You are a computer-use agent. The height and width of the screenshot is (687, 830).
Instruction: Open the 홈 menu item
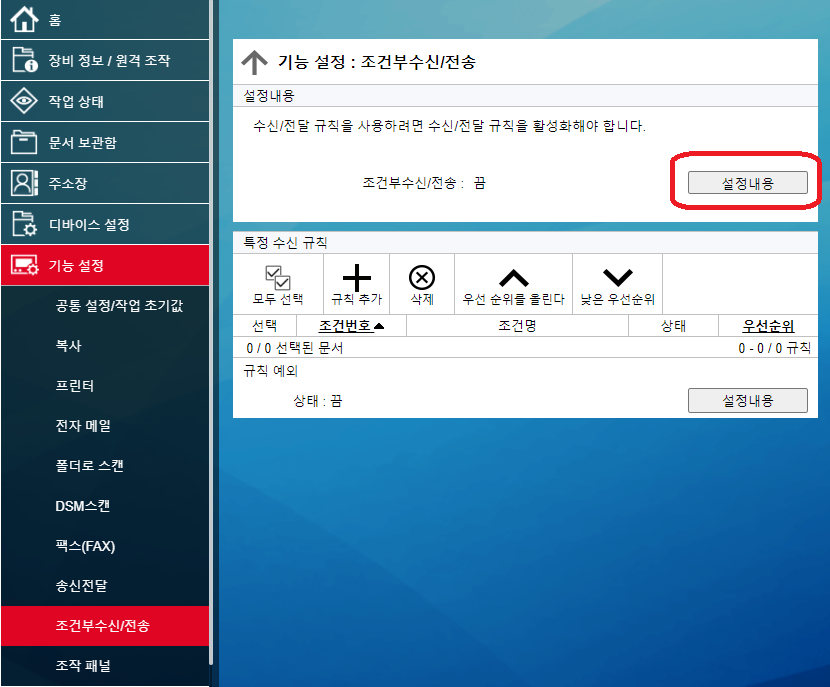(105, 20)
